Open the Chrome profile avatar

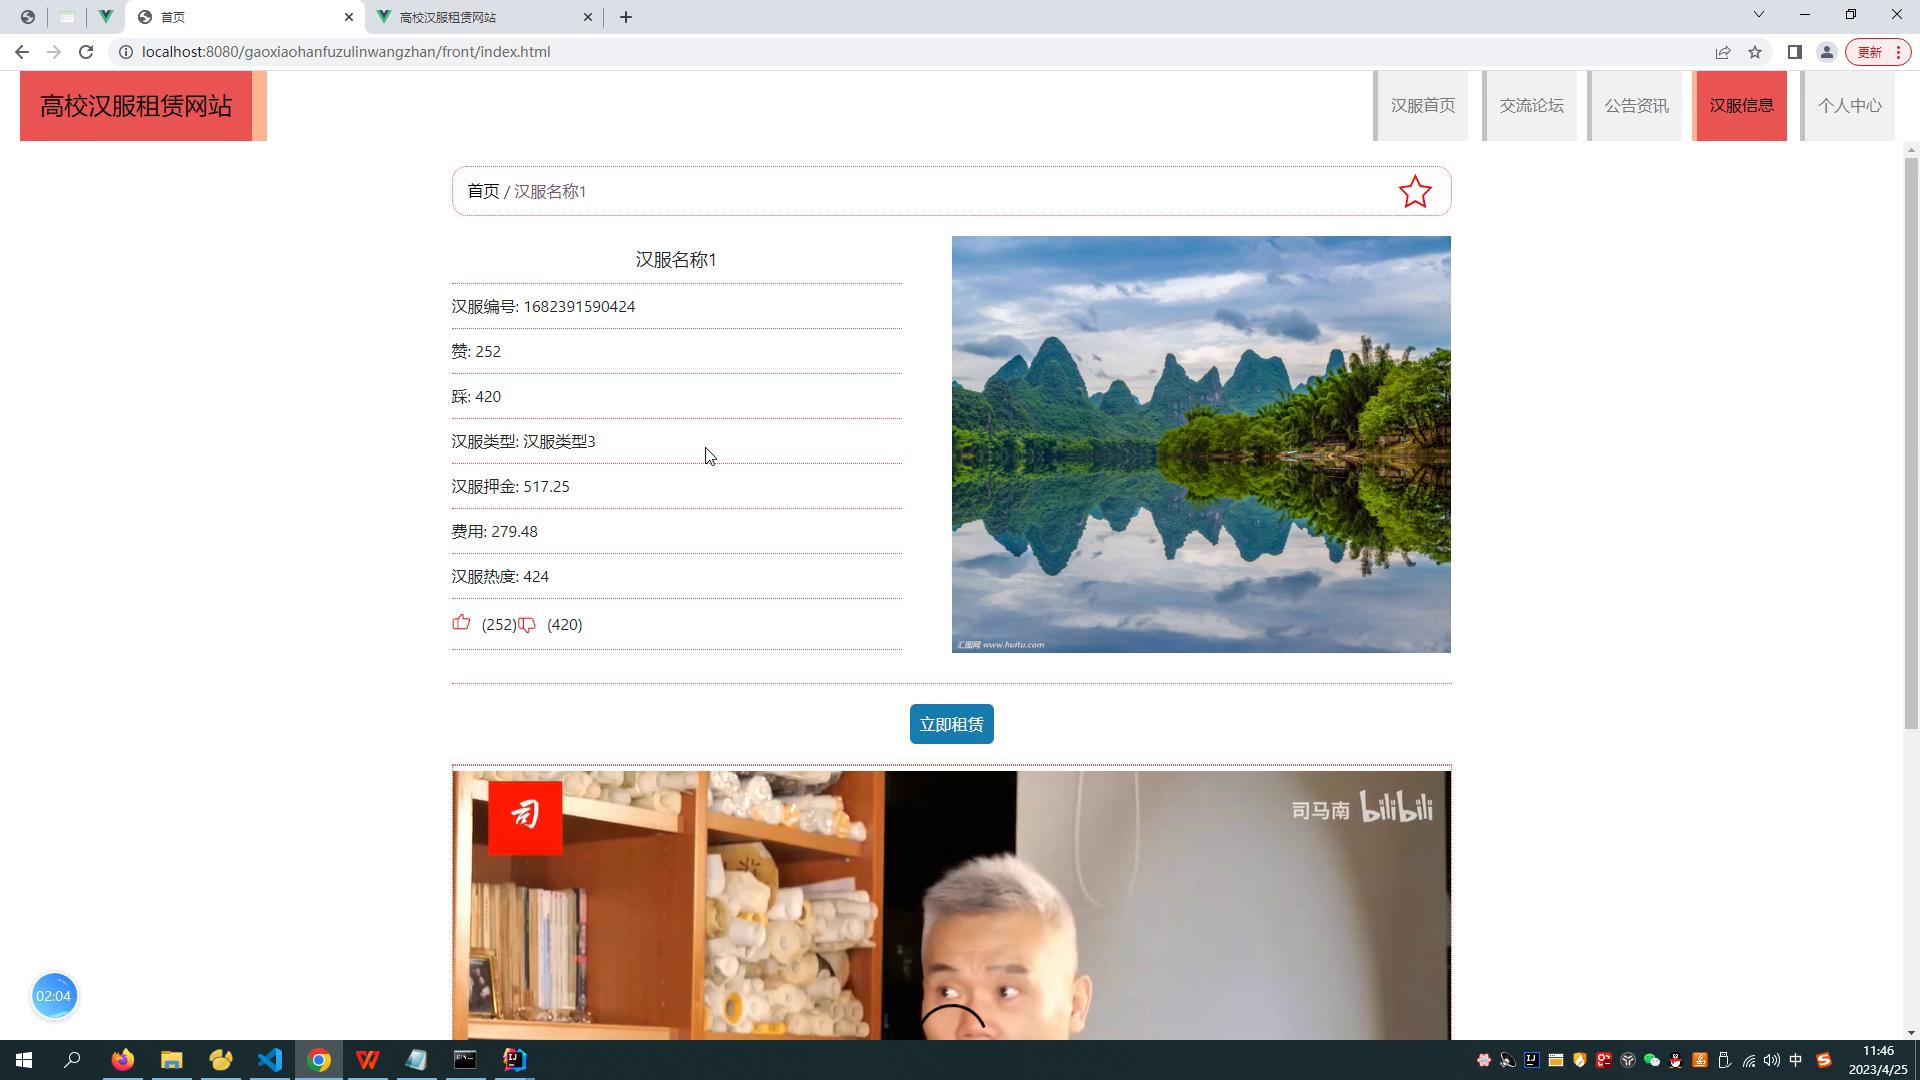(1826, 52)
